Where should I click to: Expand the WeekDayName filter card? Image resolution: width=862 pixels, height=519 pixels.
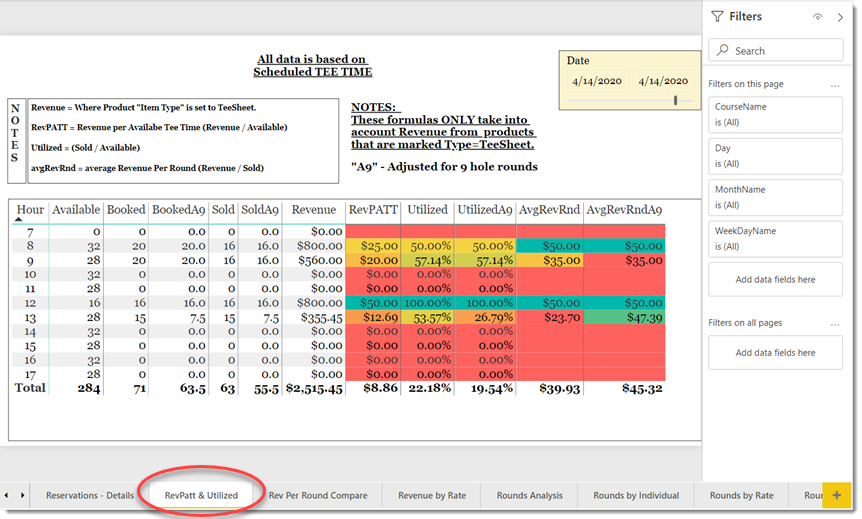tap(775, 239)
